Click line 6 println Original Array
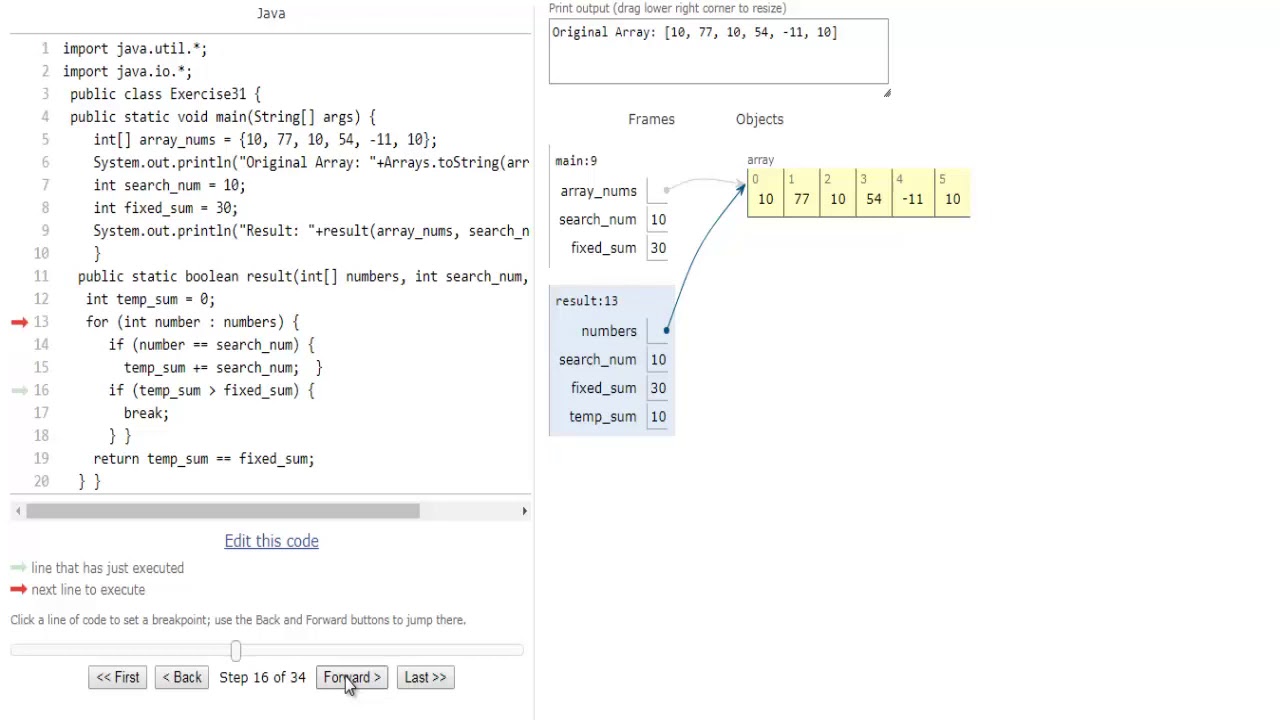 click(x=311, y=163)
